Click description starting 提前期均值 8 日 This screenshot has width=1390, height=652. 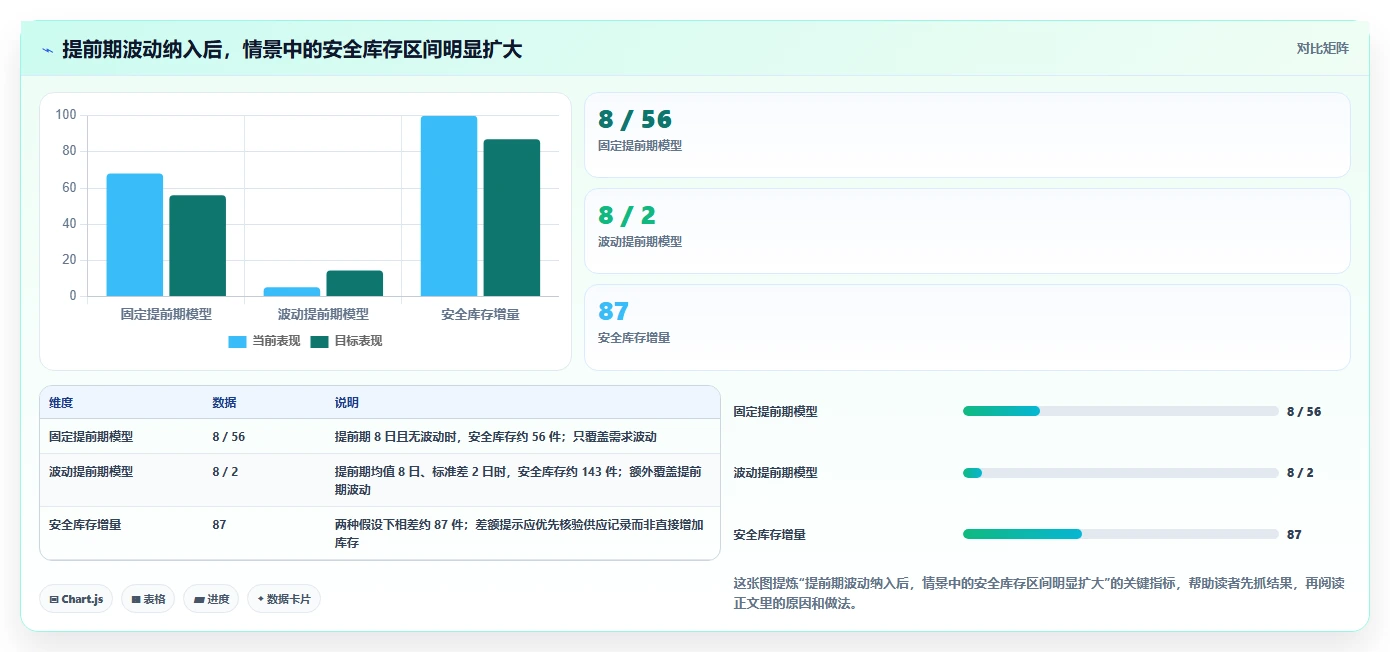point(519,481)
